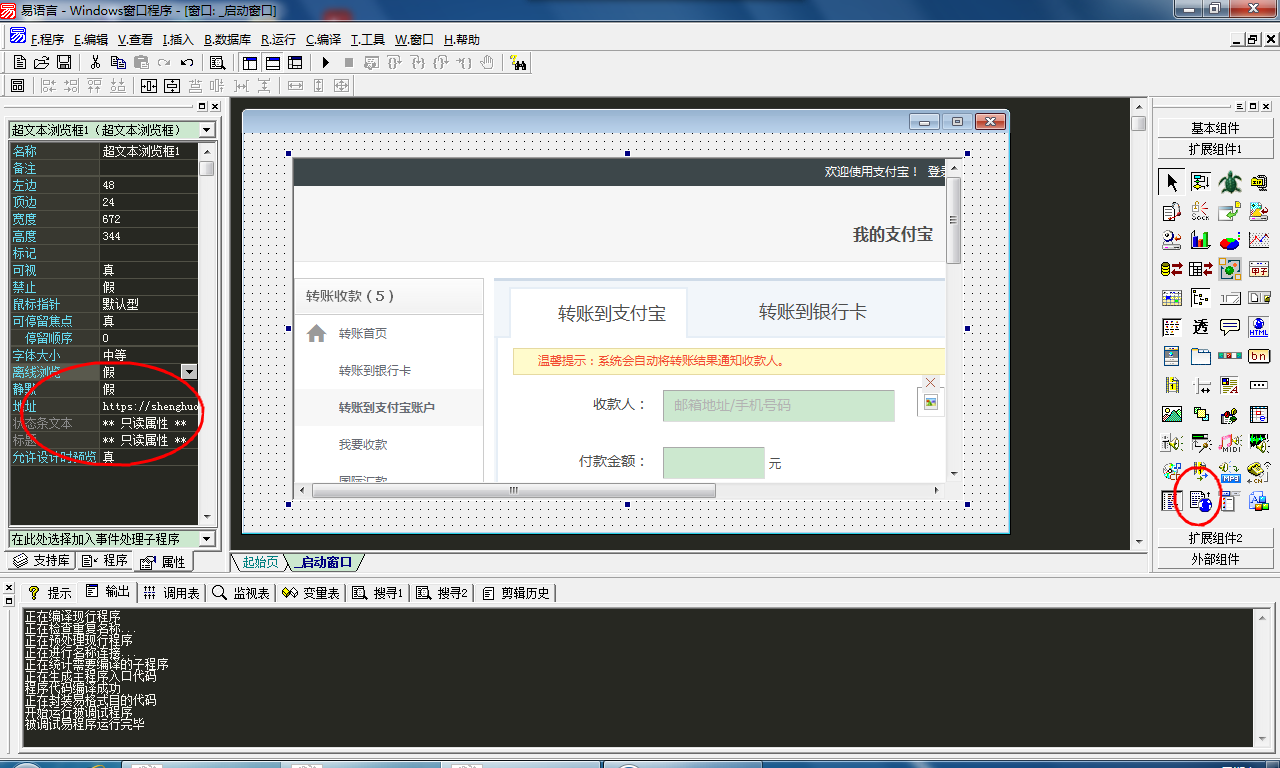Switch to the 程序 tab in left panel
This screenshot has width=1280, height=768.
(105, 561)
